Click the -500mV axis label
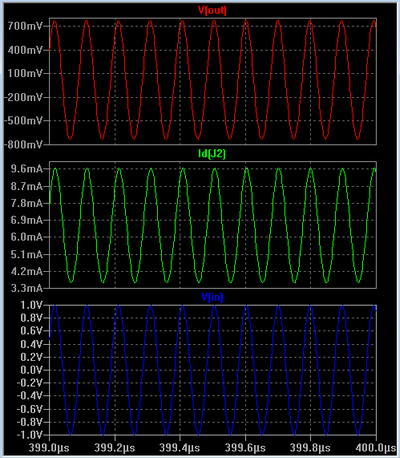Screen dimensions: 400x458 23,121
